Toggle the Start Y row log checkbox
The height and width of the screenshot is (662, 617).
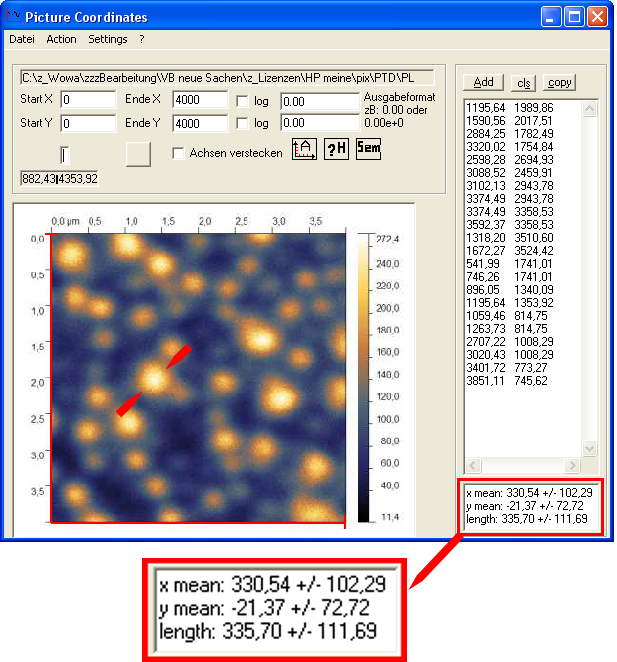(242, 123)
